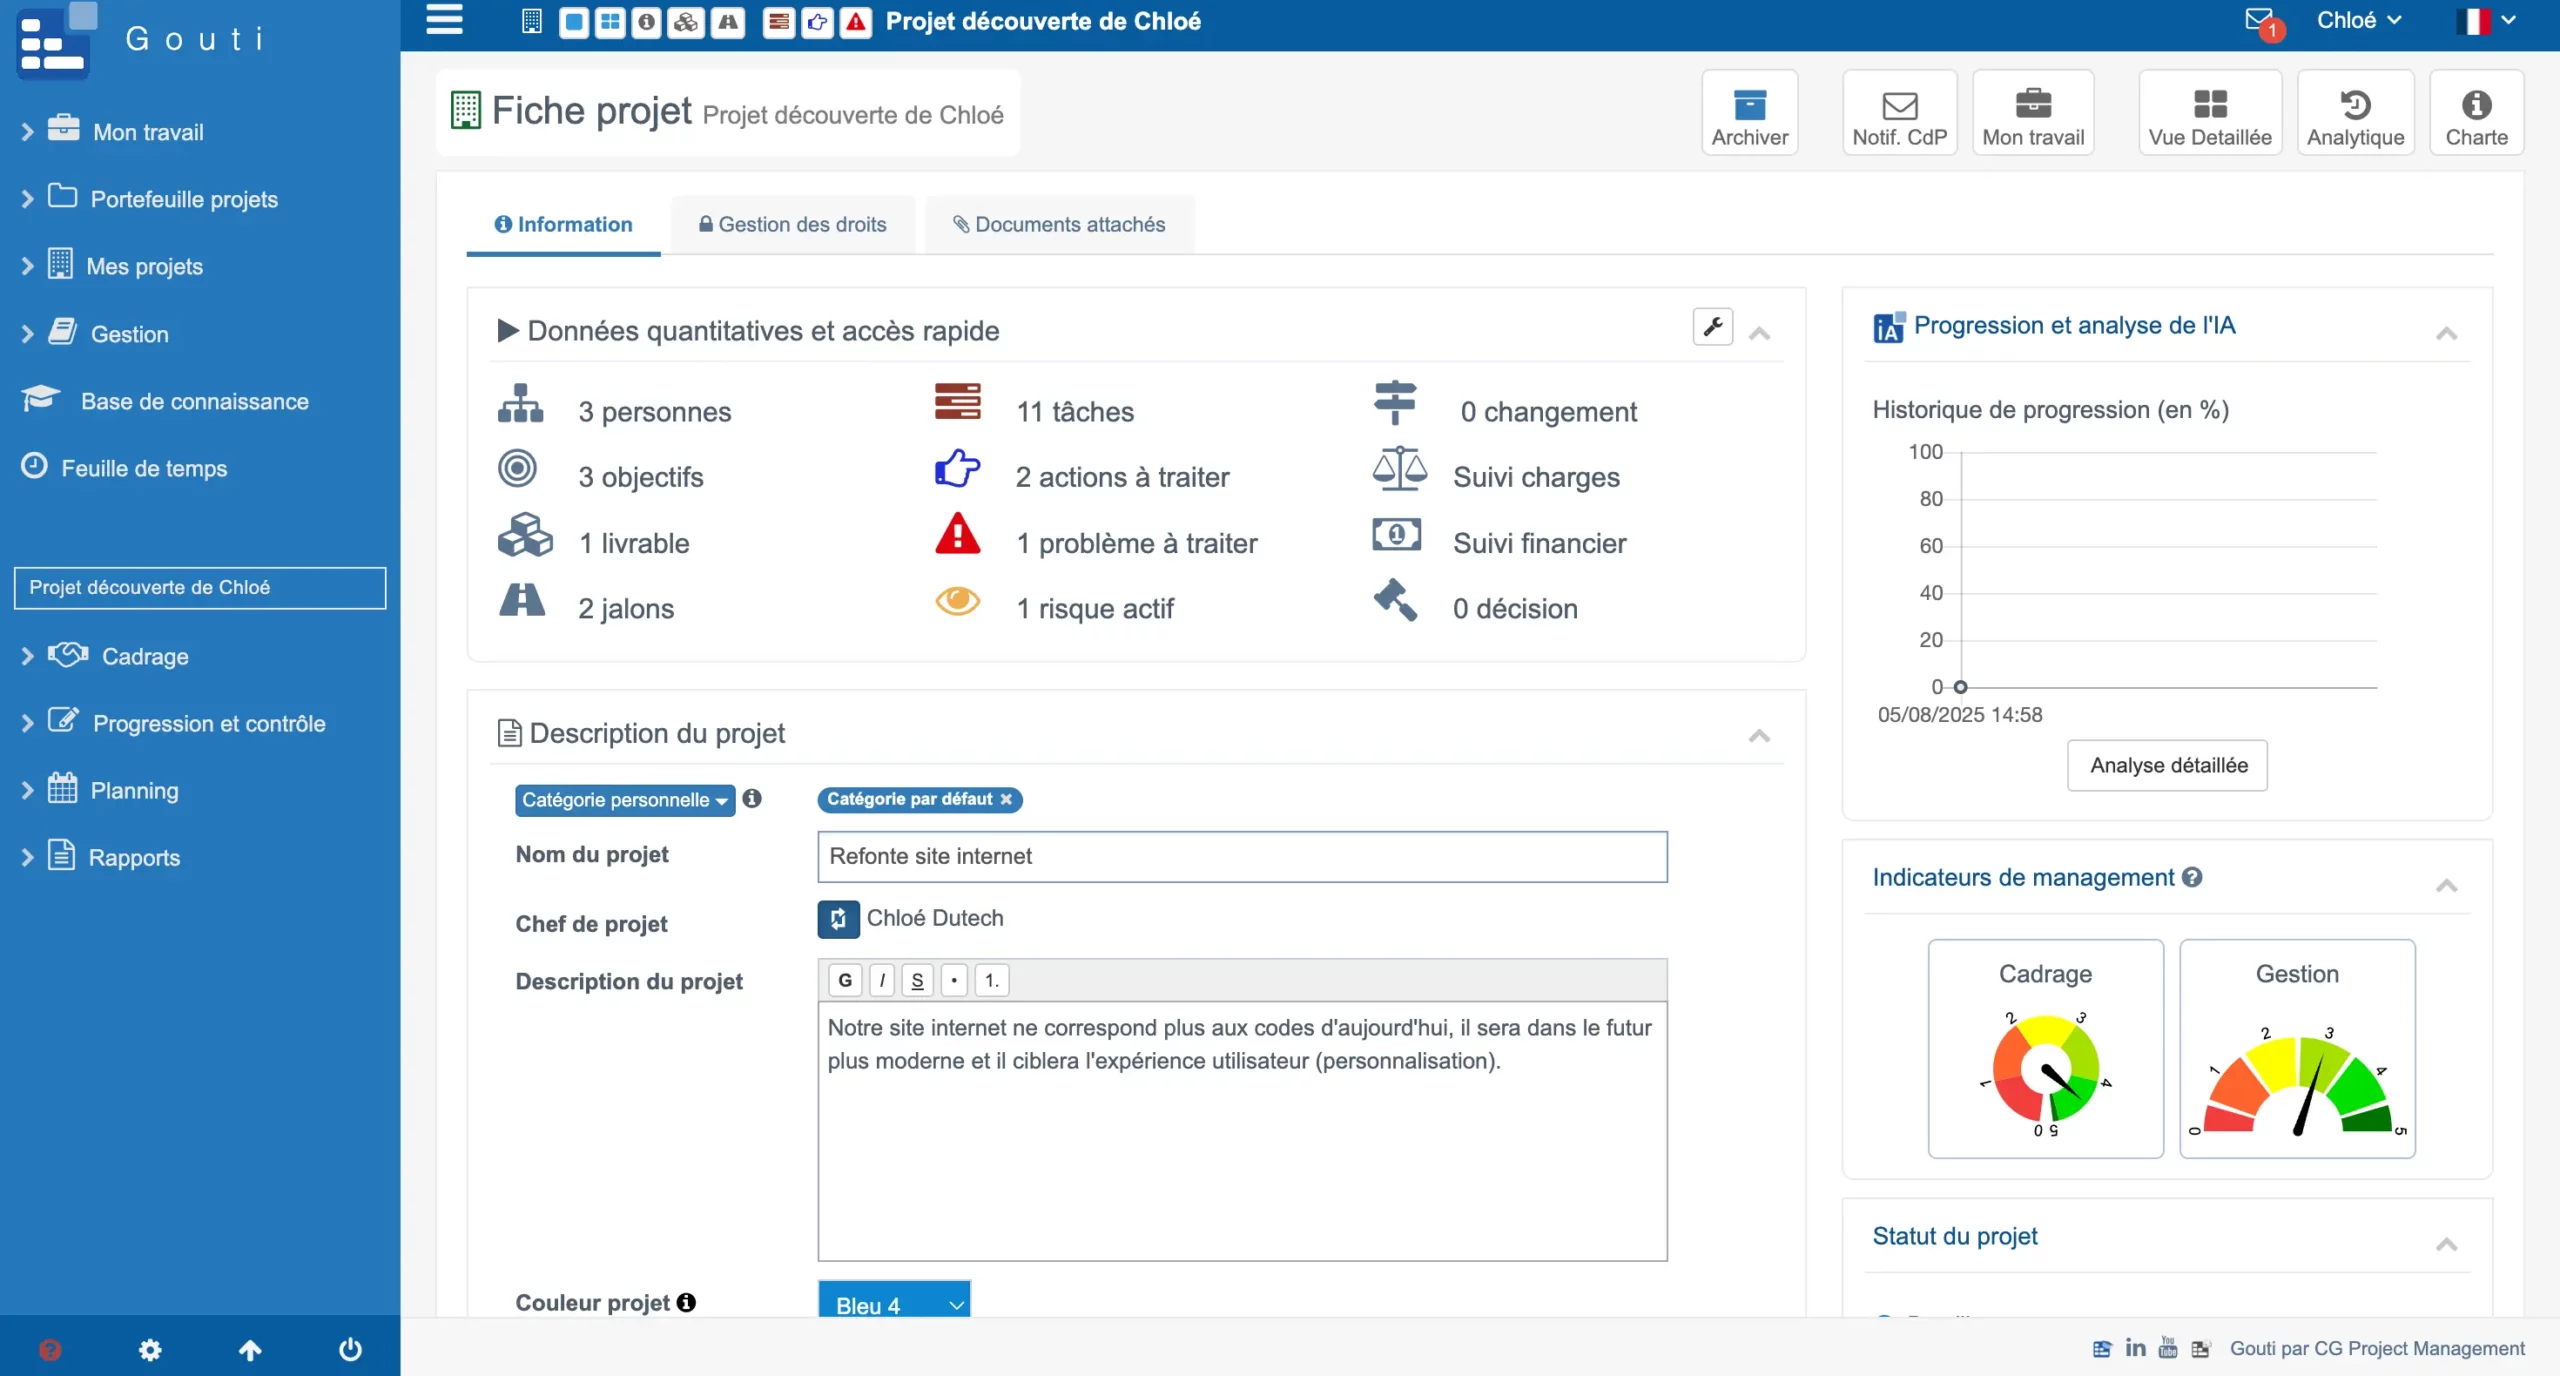
Task: Open the Analytique view
Action: 2355,113
